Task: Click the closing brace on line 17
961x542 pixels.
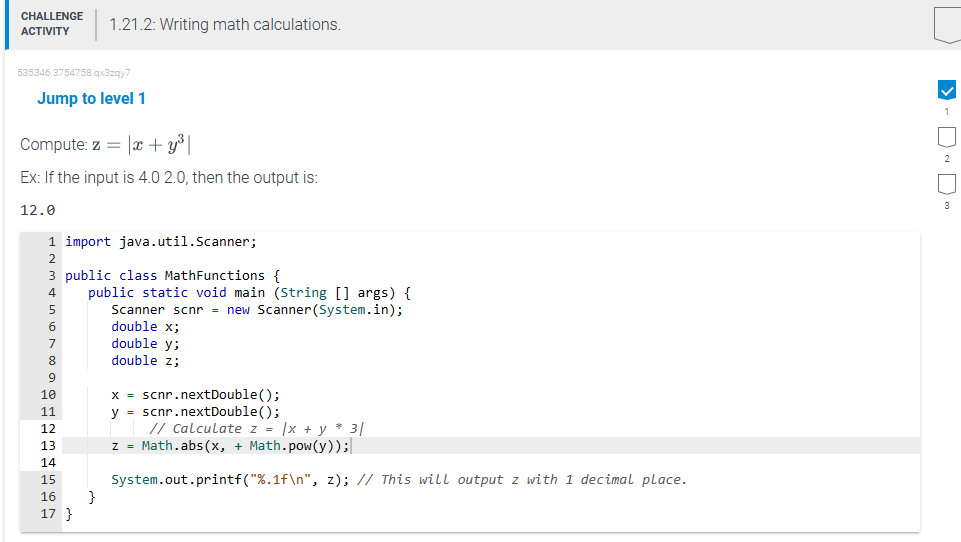Action: click(69, 514)
